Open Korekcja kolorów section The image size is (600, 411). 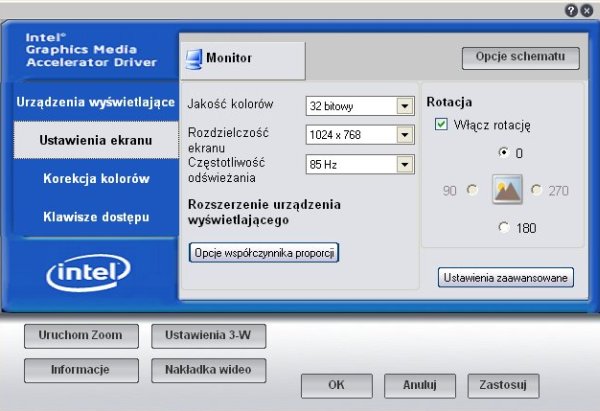(x=96, y=178)
